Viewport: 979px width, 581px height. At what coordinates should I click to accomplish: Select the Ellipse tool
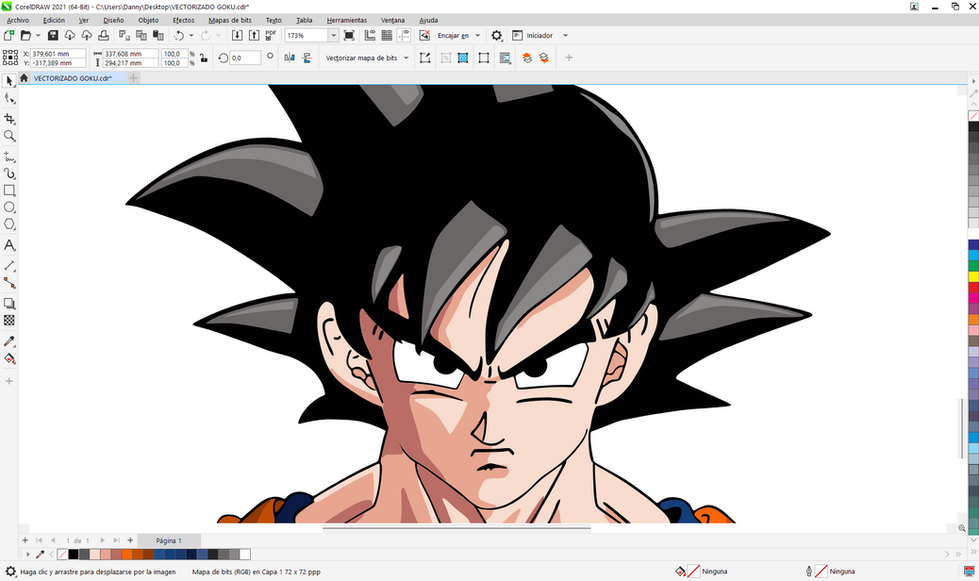click(9, 207)
